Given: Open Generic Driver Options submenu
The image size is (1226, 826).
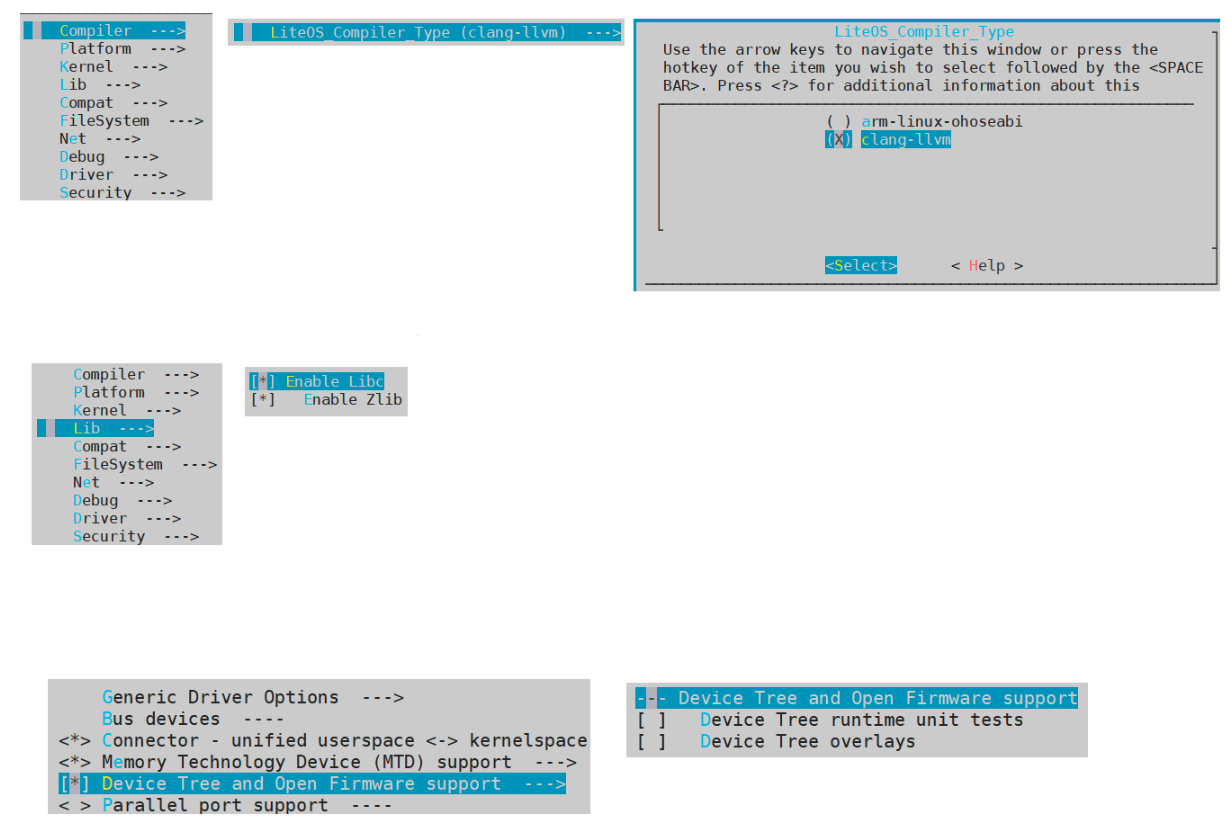Looking at the screenshot, I should coord(253,697).
